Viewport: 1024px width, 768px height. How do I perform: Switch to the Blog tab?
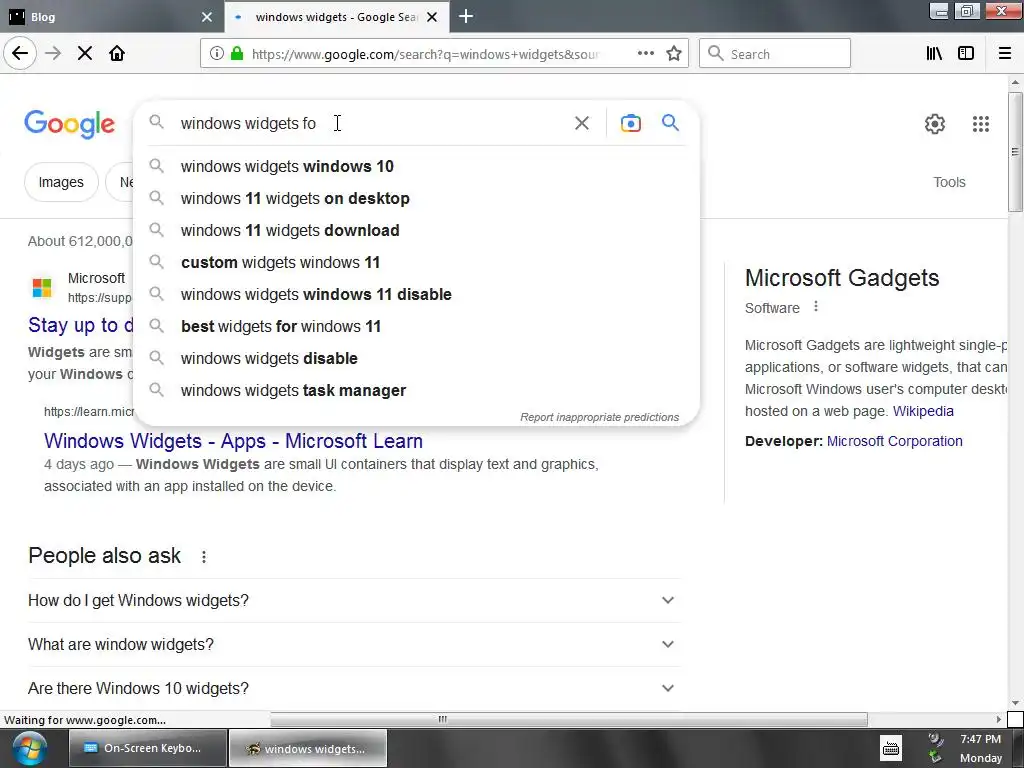pyautogui.click(x=111, y=17)
